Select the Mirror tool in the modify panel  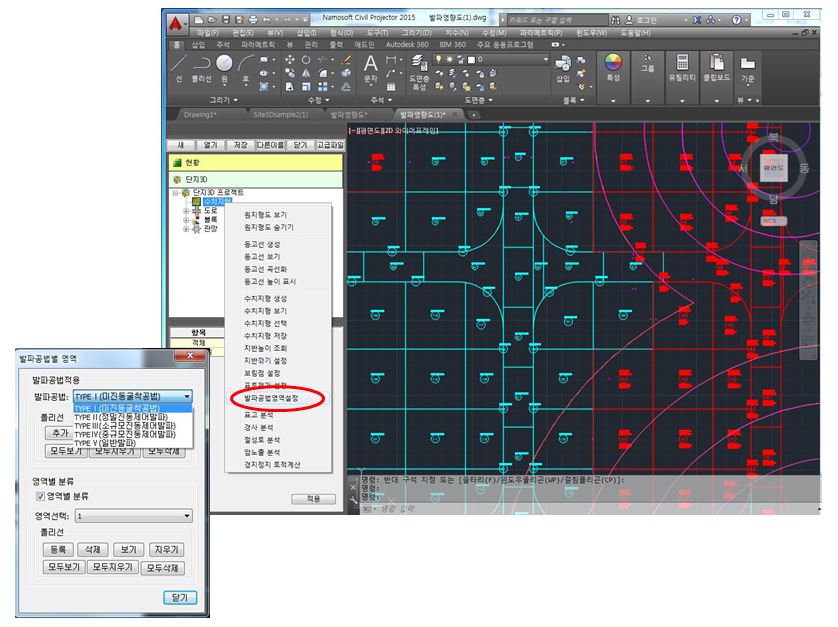[306, 73]
